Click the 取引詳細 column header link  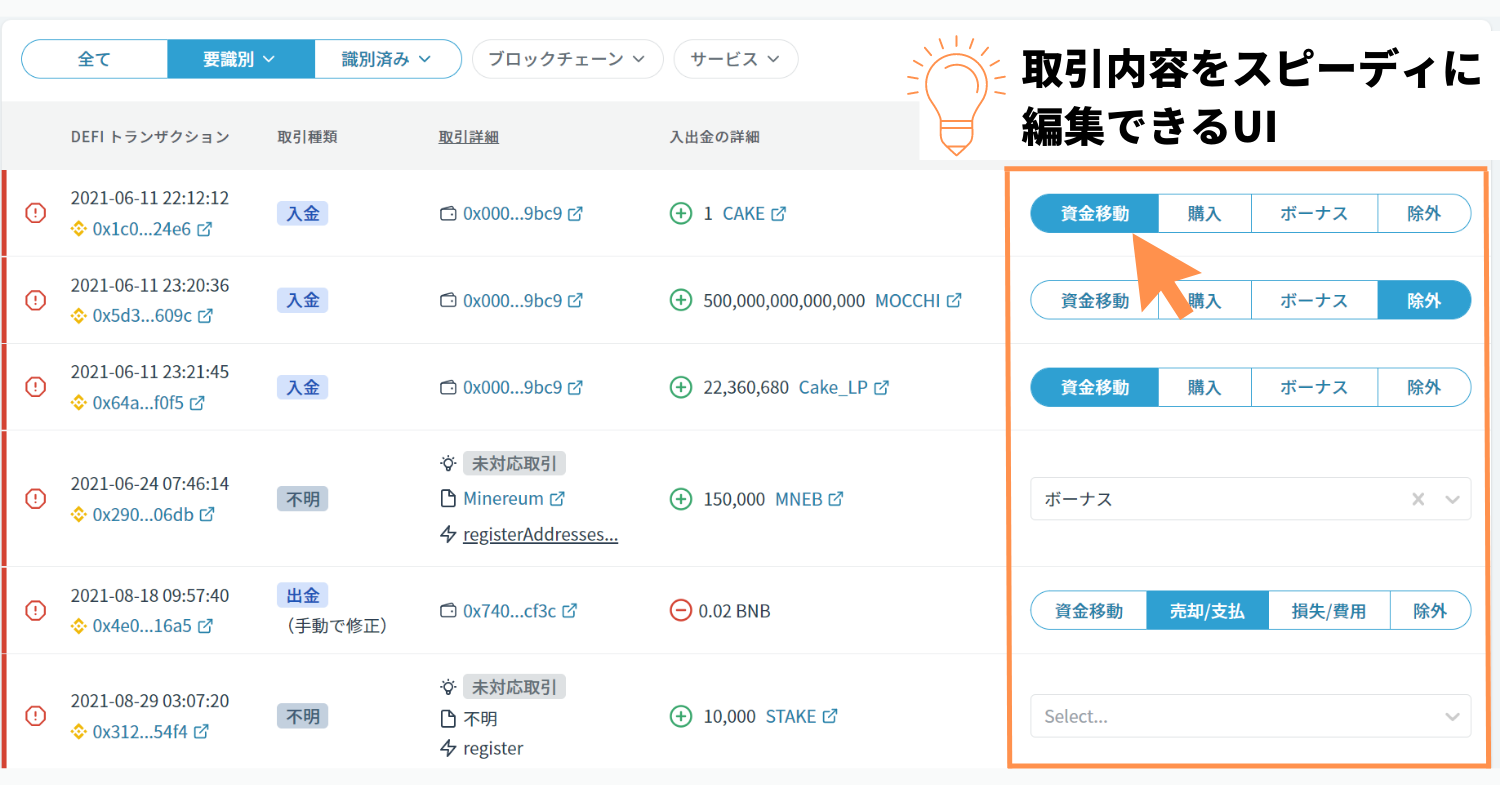point(468,136)
